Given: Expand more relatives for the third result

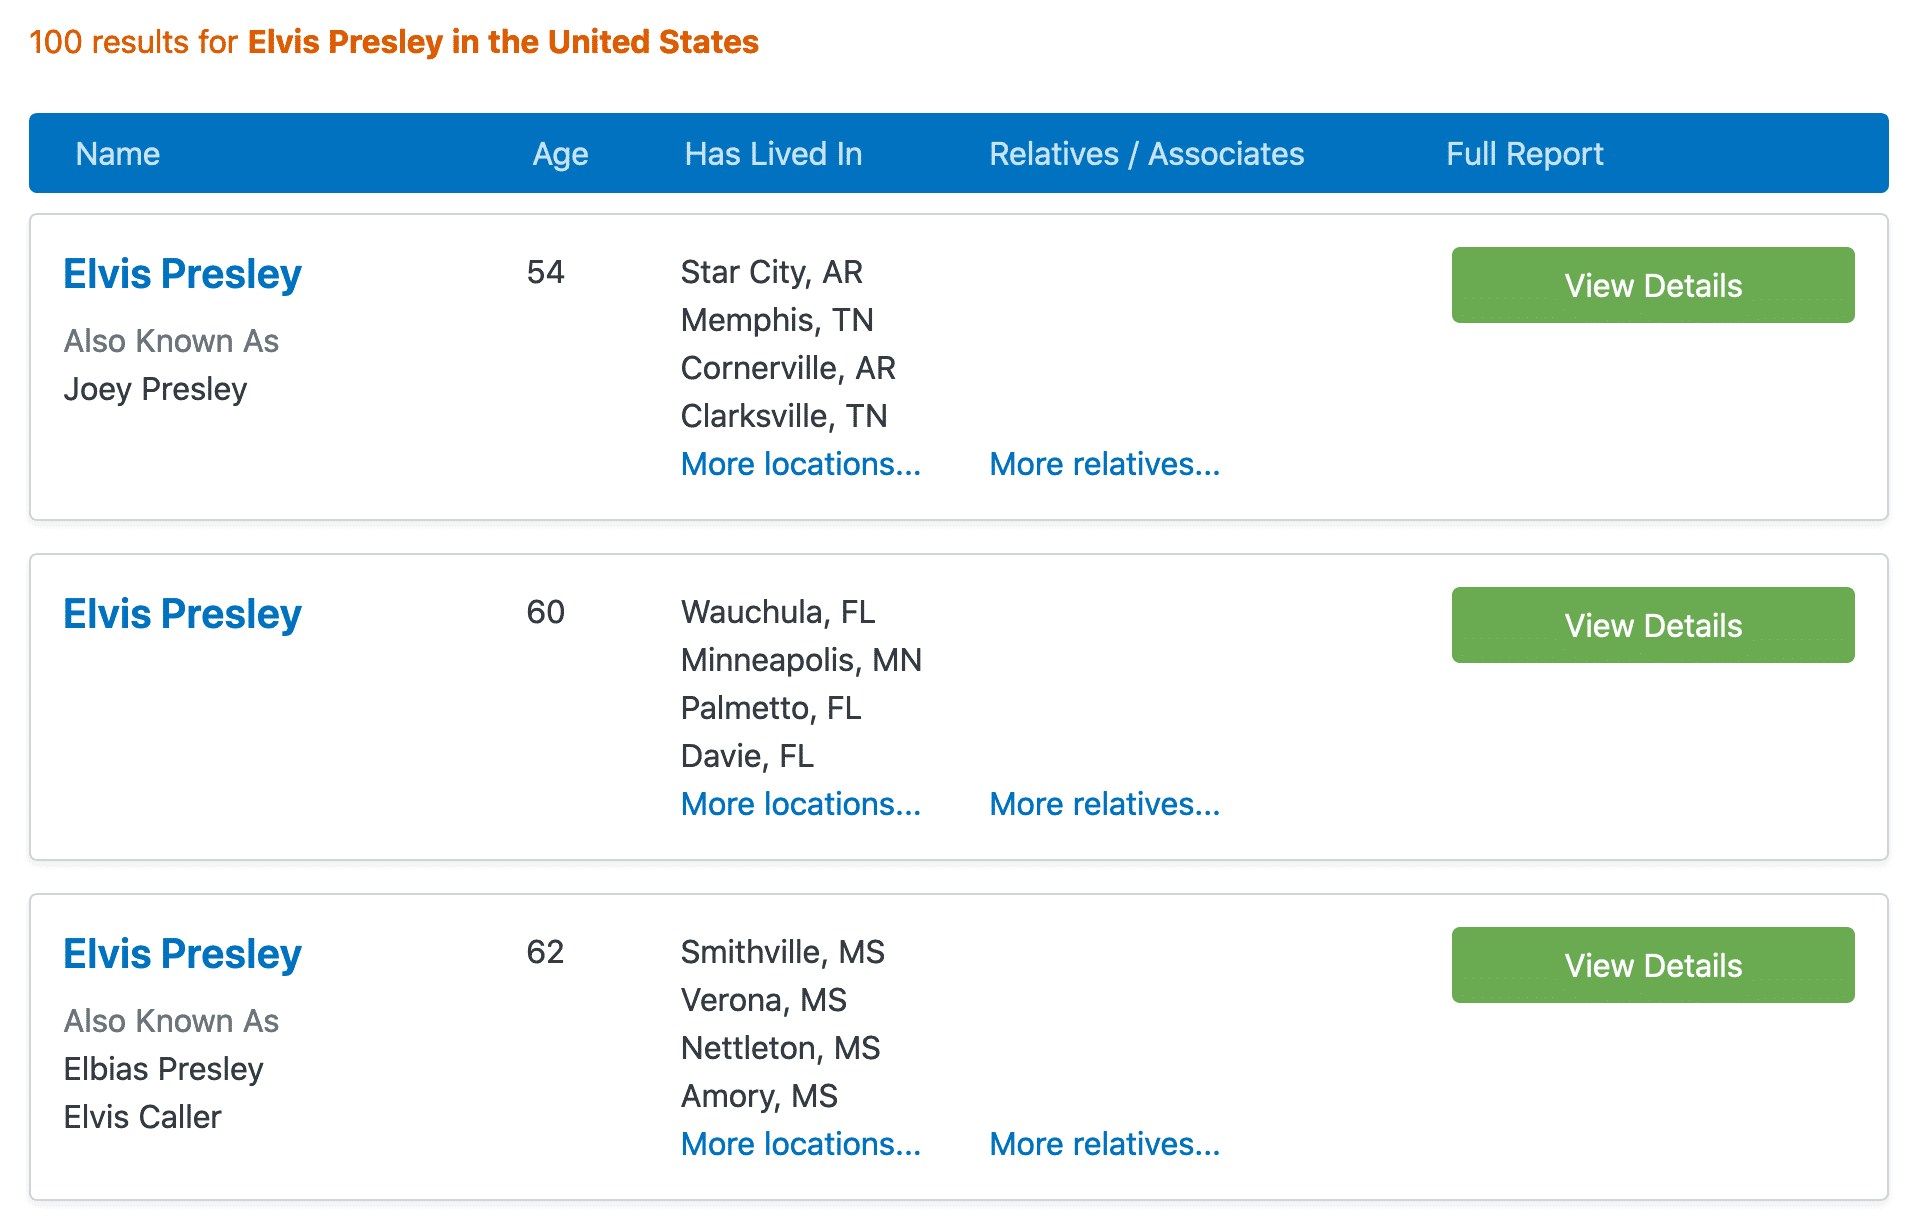Looking at the screenshot, I should (1104, 1144).
